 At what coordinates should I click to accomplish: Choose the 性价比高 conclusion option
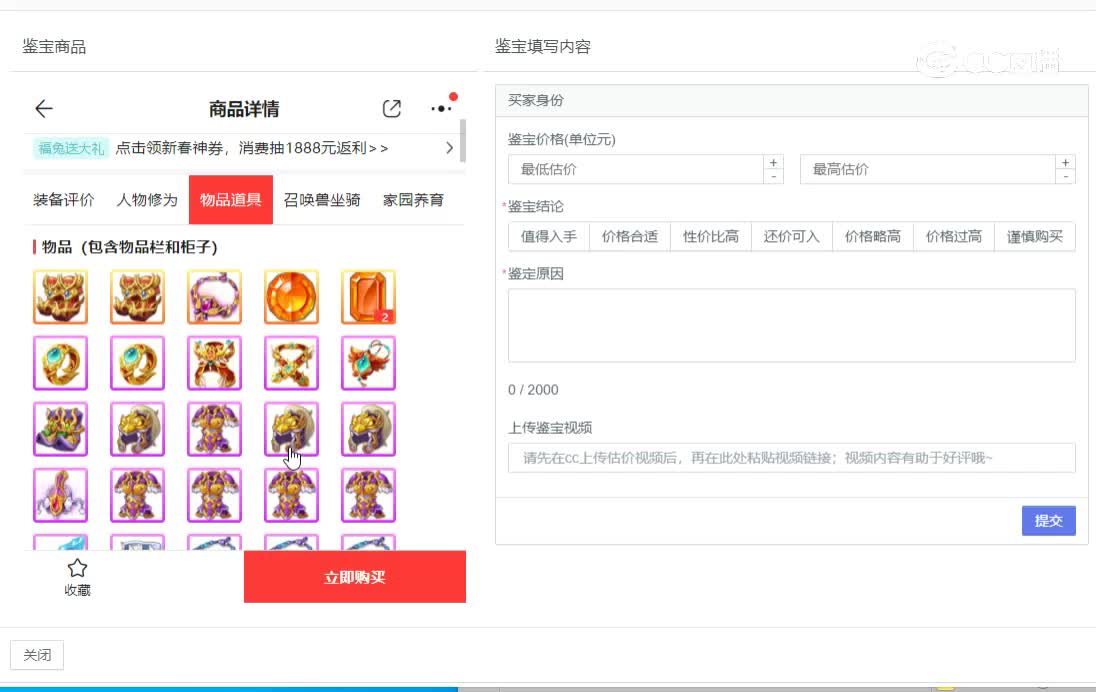pyautogui.click(x=711, y=236)
